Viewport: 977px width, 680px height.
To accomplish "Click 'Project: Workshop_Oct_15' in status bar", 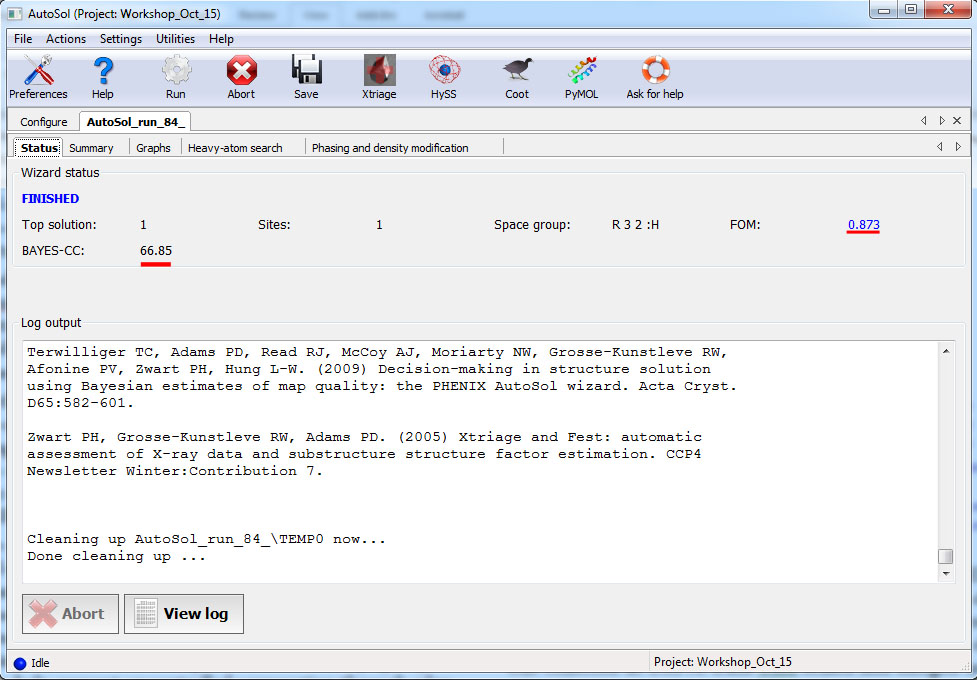I will (723, 663).
